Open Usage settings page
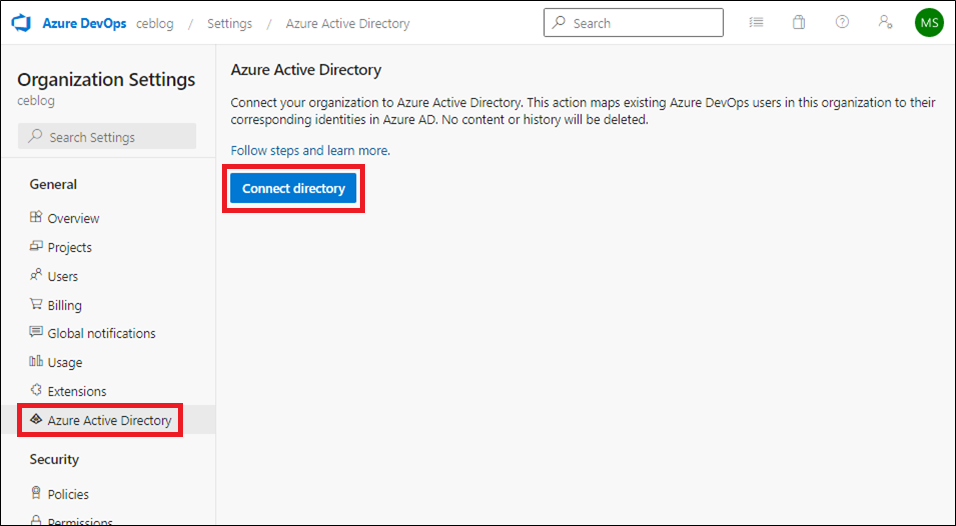This screenshot has height=526, width=956. (x=65, y=363)
